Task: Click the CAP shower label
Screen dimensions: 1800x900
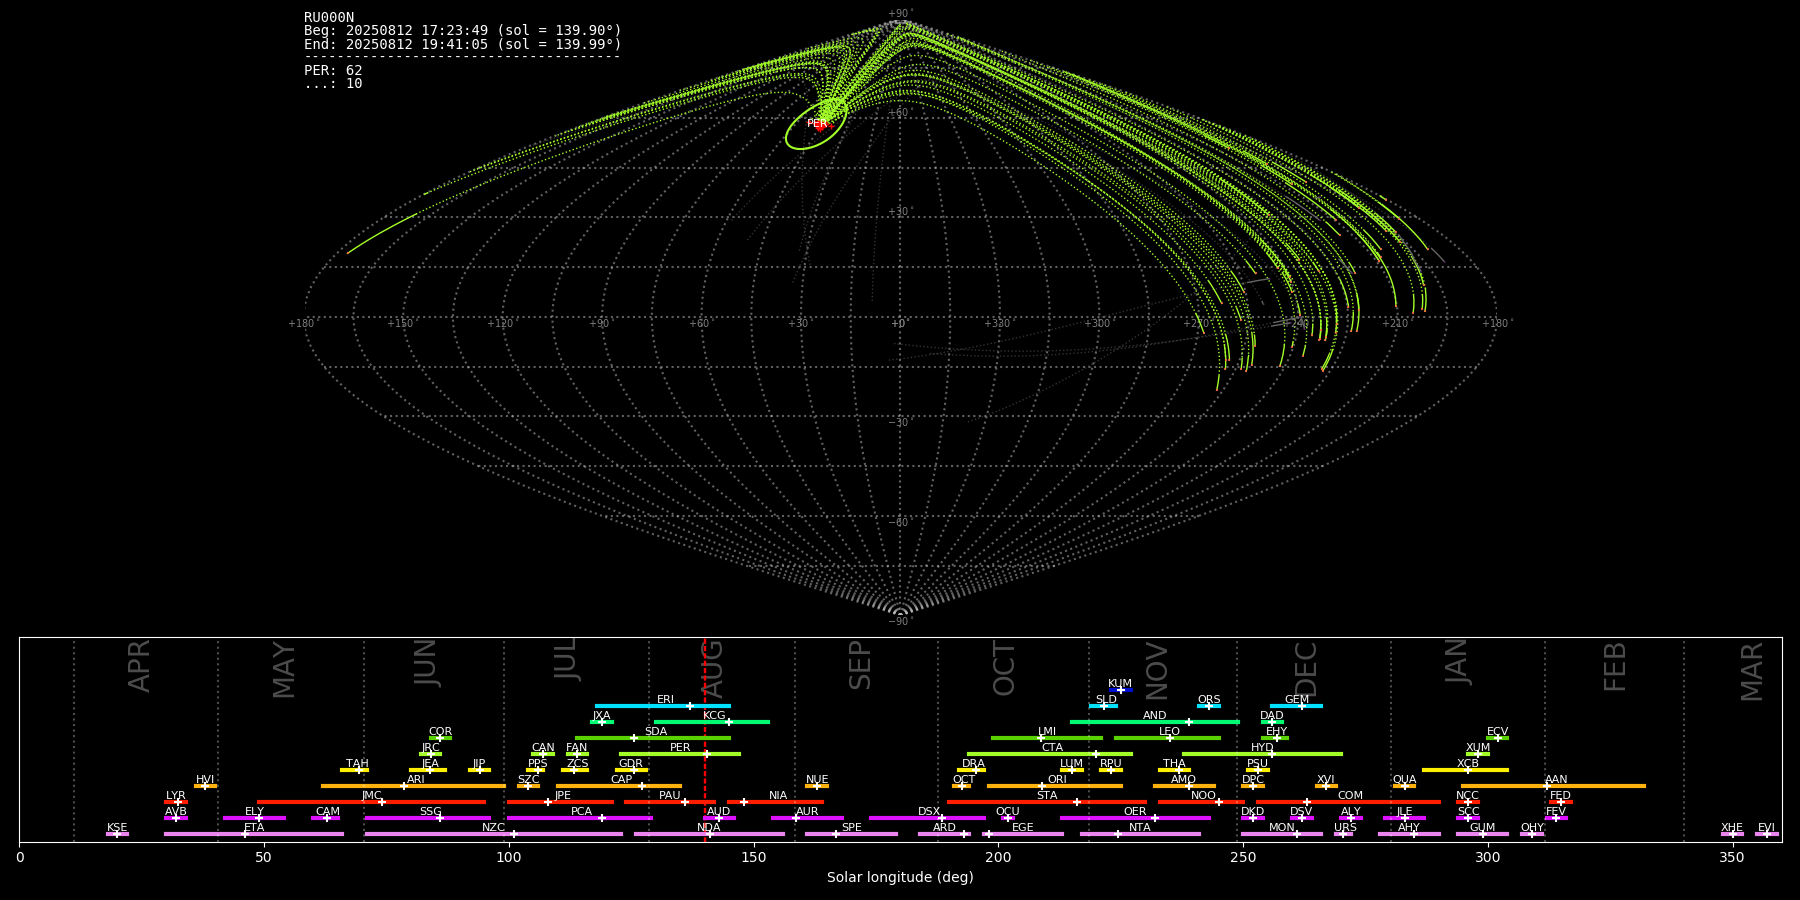Action: pos(621,779)
